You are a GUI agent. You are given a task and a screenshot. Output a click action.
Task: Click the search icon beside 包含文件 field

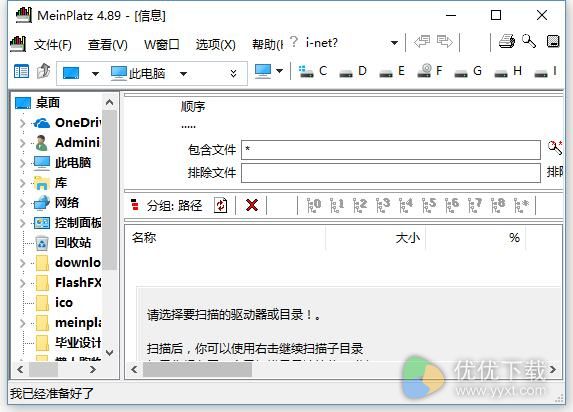click(555, 148)
